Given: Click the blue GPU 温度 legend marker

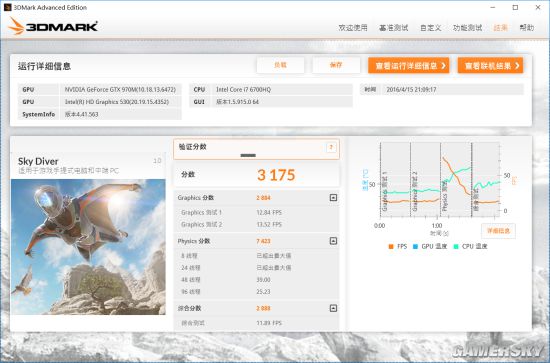Looking at the screenshot, I should 415,247.
